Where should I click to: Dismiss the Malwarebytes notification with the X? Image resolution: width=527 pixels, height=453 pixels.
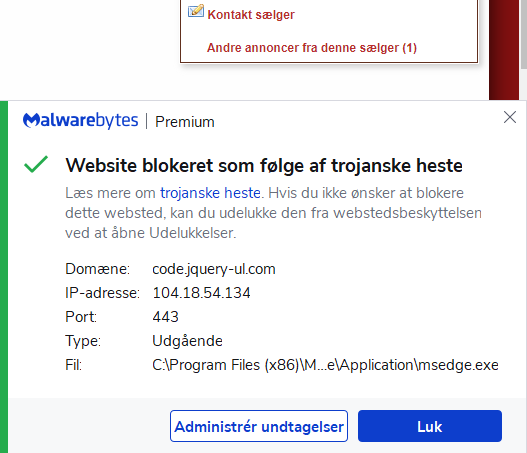(x=510, y=117)
